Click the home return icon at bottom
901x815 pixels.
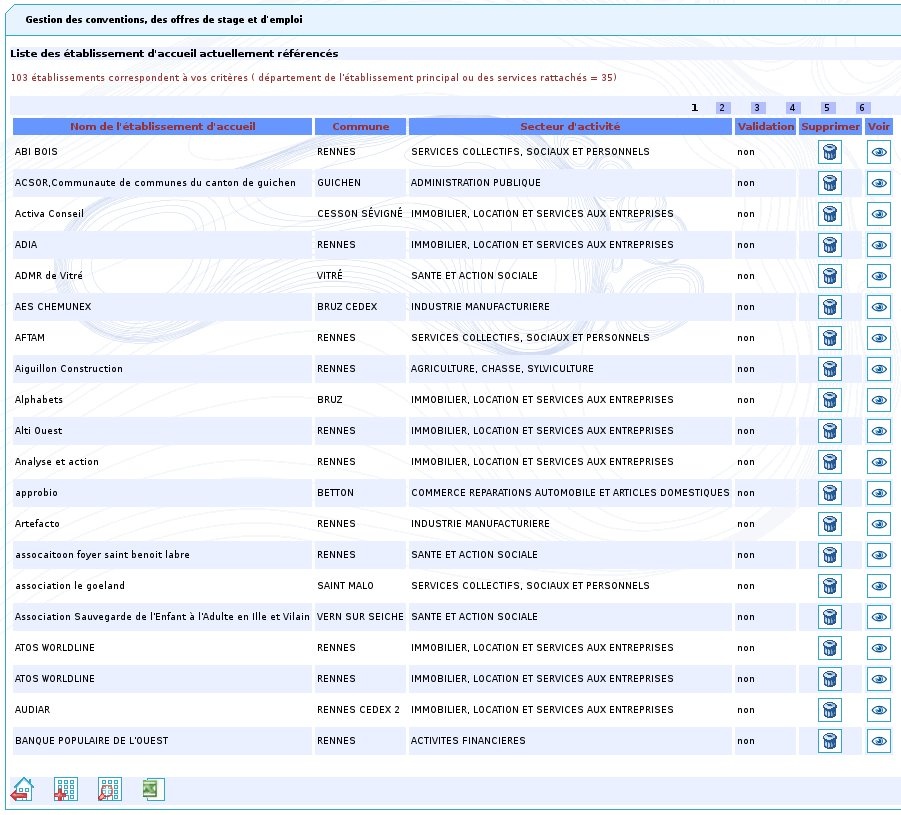[22, 789]
